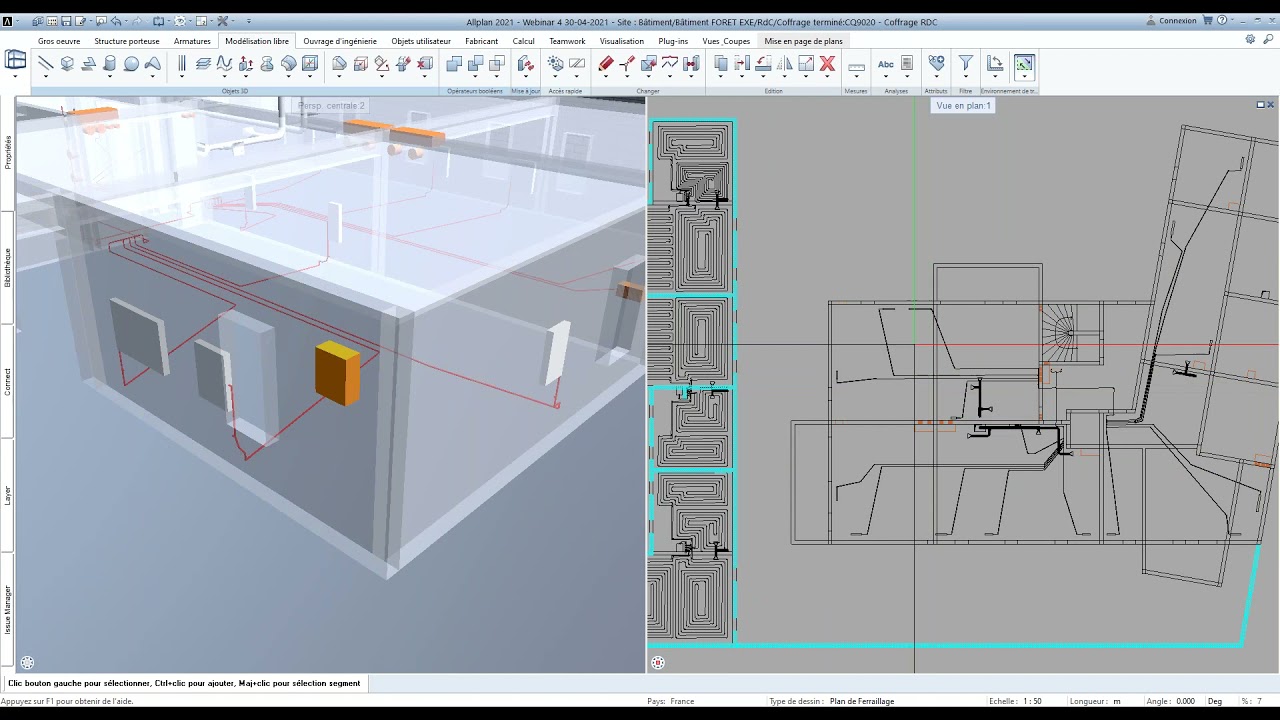Open the Vues_Coupes tab
The image size is (1280, 720).
pos(726,41)
